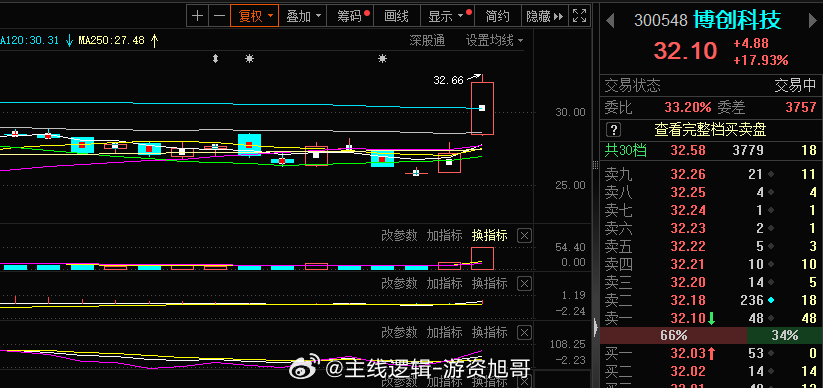Select the 卖六 row at 32.23
Screen dimensions: 823x388
pyautogui.click(x=711, y=228)
